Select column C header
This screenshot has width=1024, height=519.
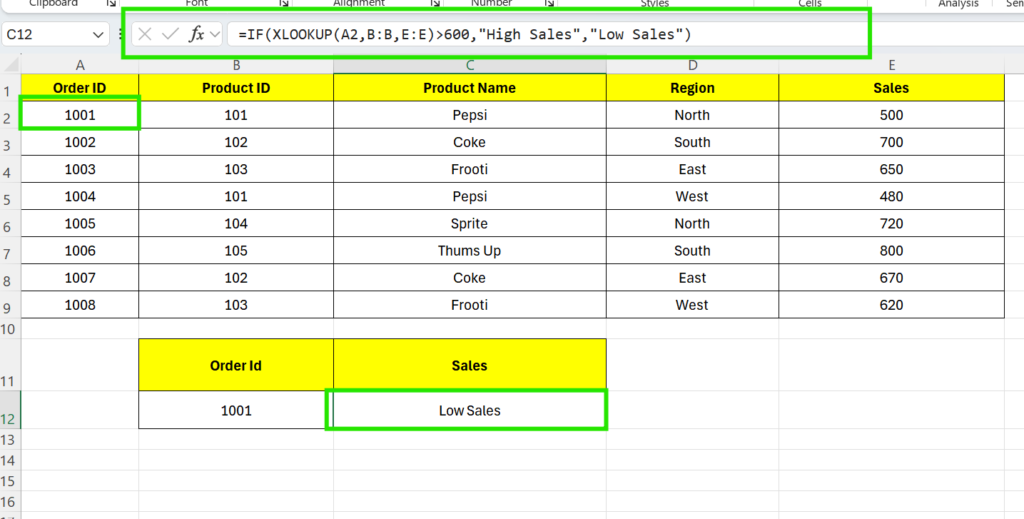point(470,65)
